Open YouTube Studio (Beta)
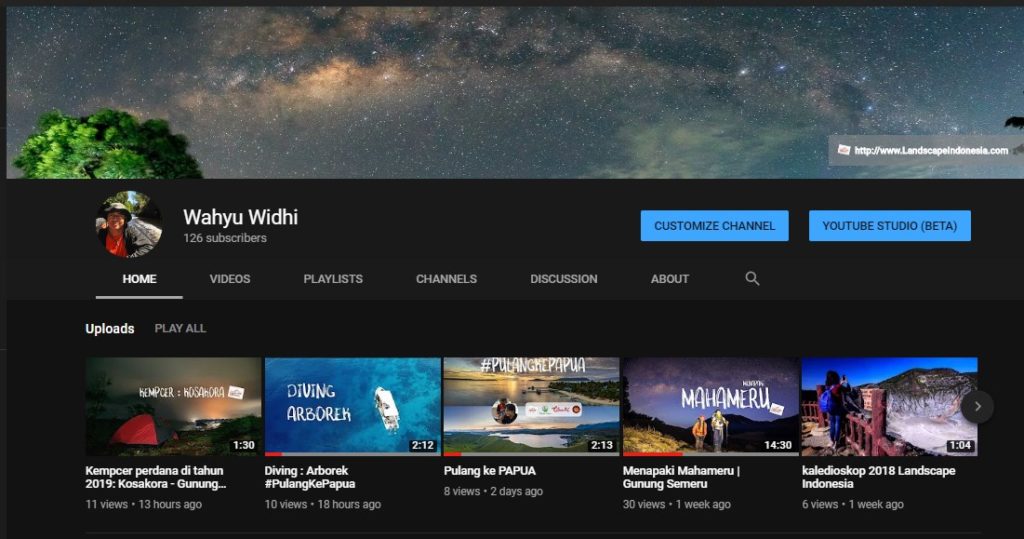Viewport: 1024px width, 539px height. 889,226
